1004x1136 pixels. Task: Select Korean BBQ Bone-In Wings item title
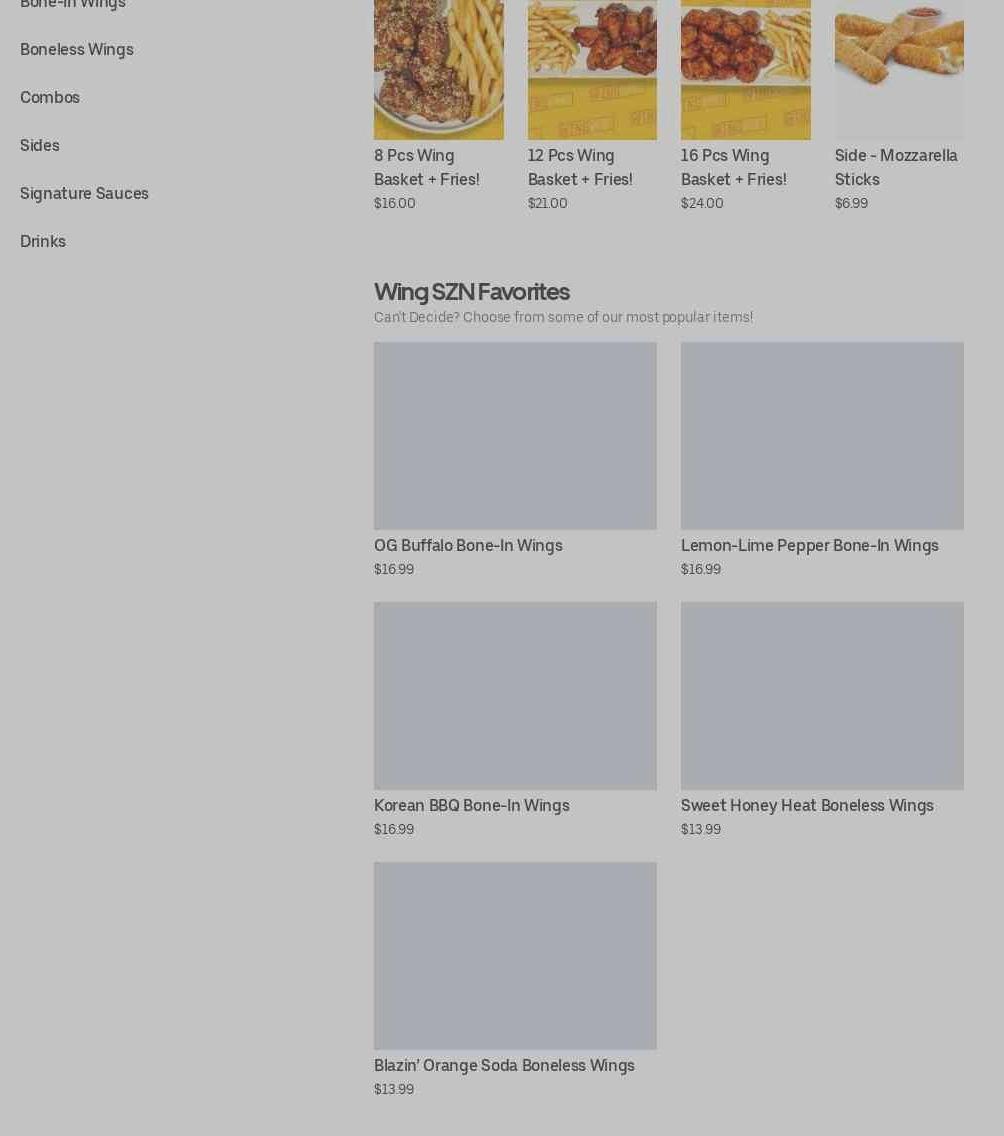tap(472, 805)
